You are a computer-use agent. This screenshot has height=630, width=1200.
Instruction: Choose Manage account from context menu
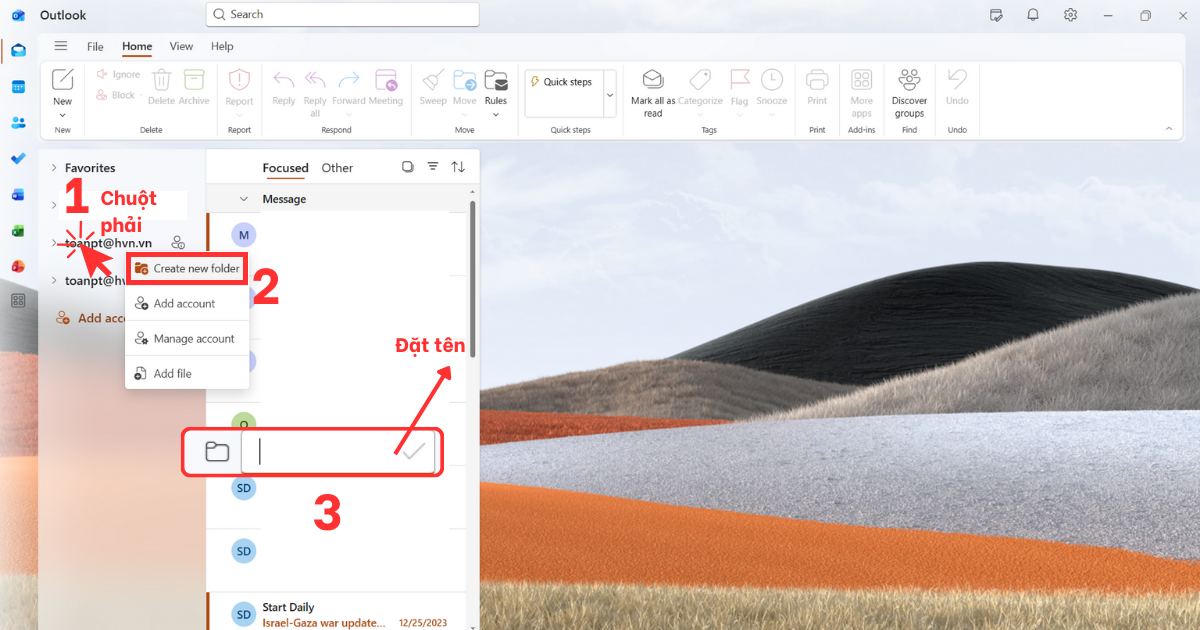(187, 339)
